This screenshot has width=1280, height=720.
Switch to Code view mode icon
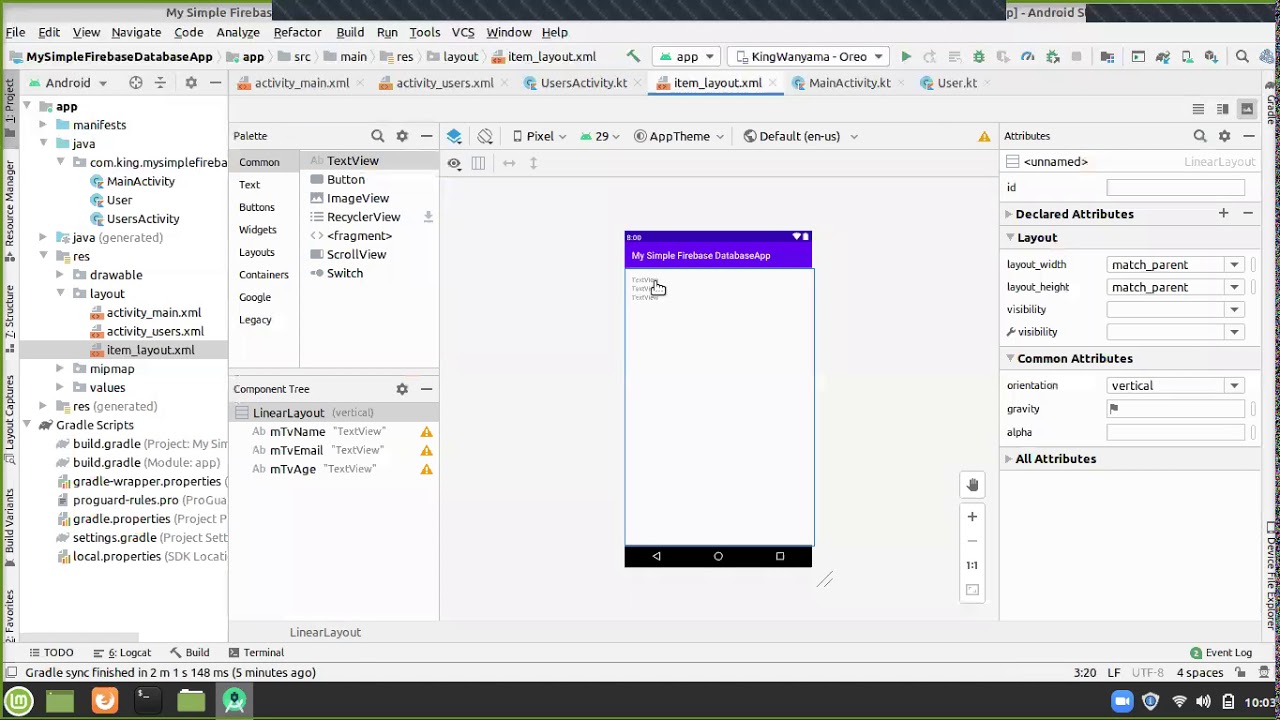pyautogui.click(x=1198, y=109)
